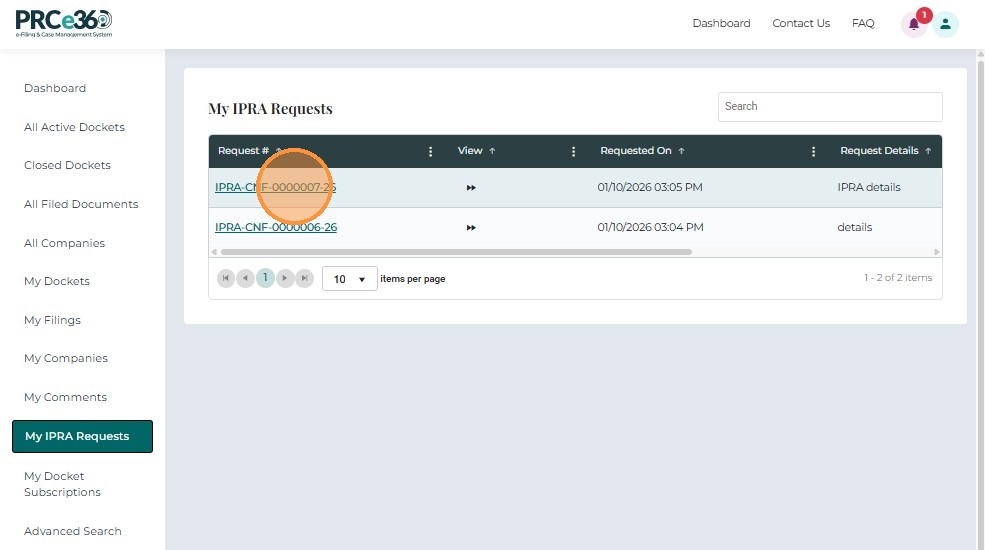Select My Docket Subscriptions in sidebar
The image size is (985, 550).
(62, 484)
